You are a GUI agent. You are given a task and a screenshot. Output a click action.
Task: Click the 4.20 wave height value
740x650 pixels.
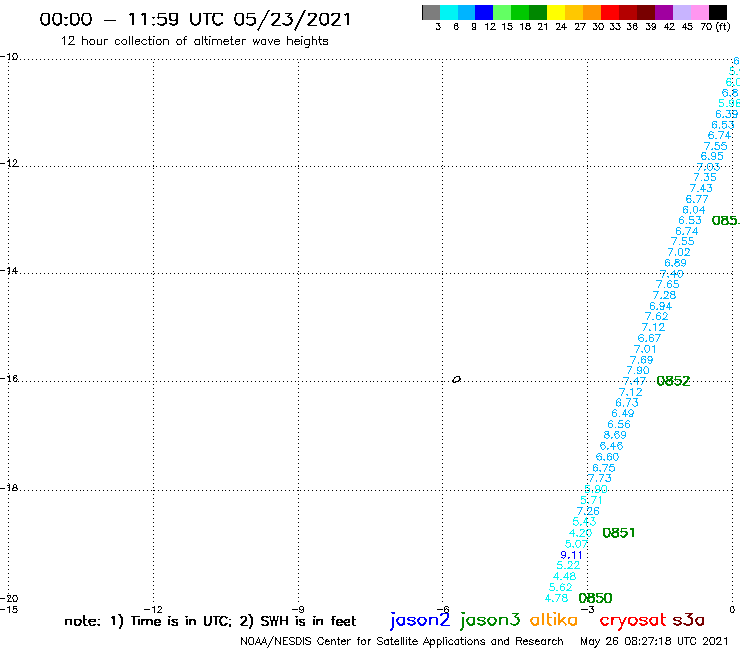point(580,533)
